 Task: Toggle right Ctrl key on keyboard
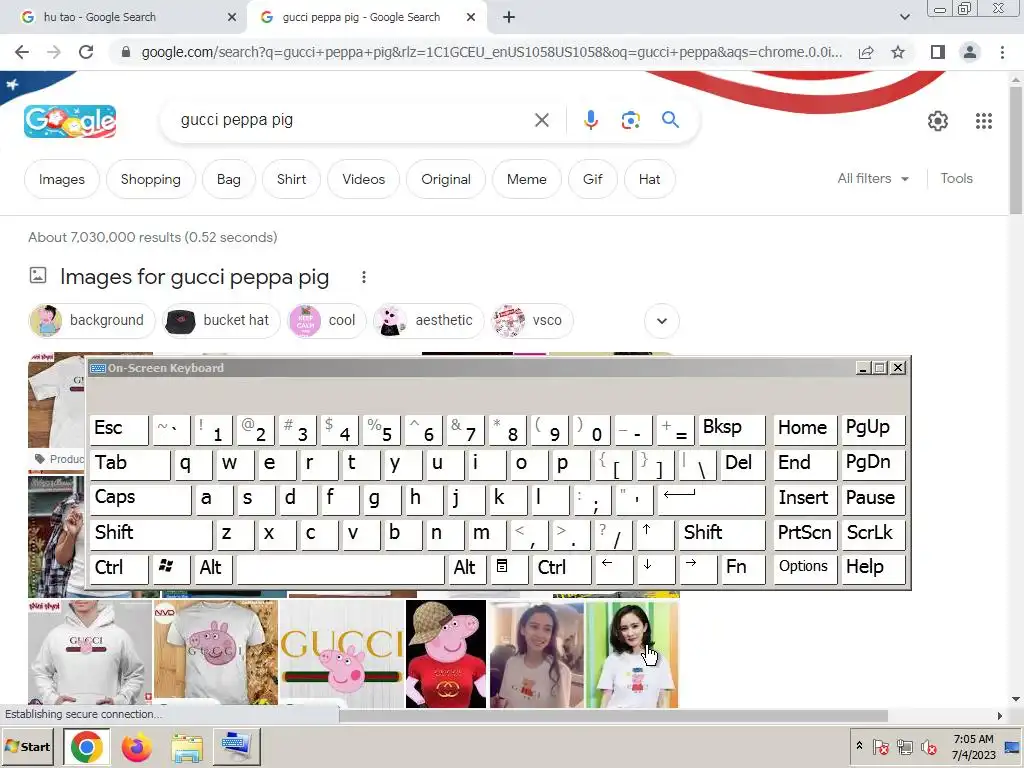[x=562, y=569]
